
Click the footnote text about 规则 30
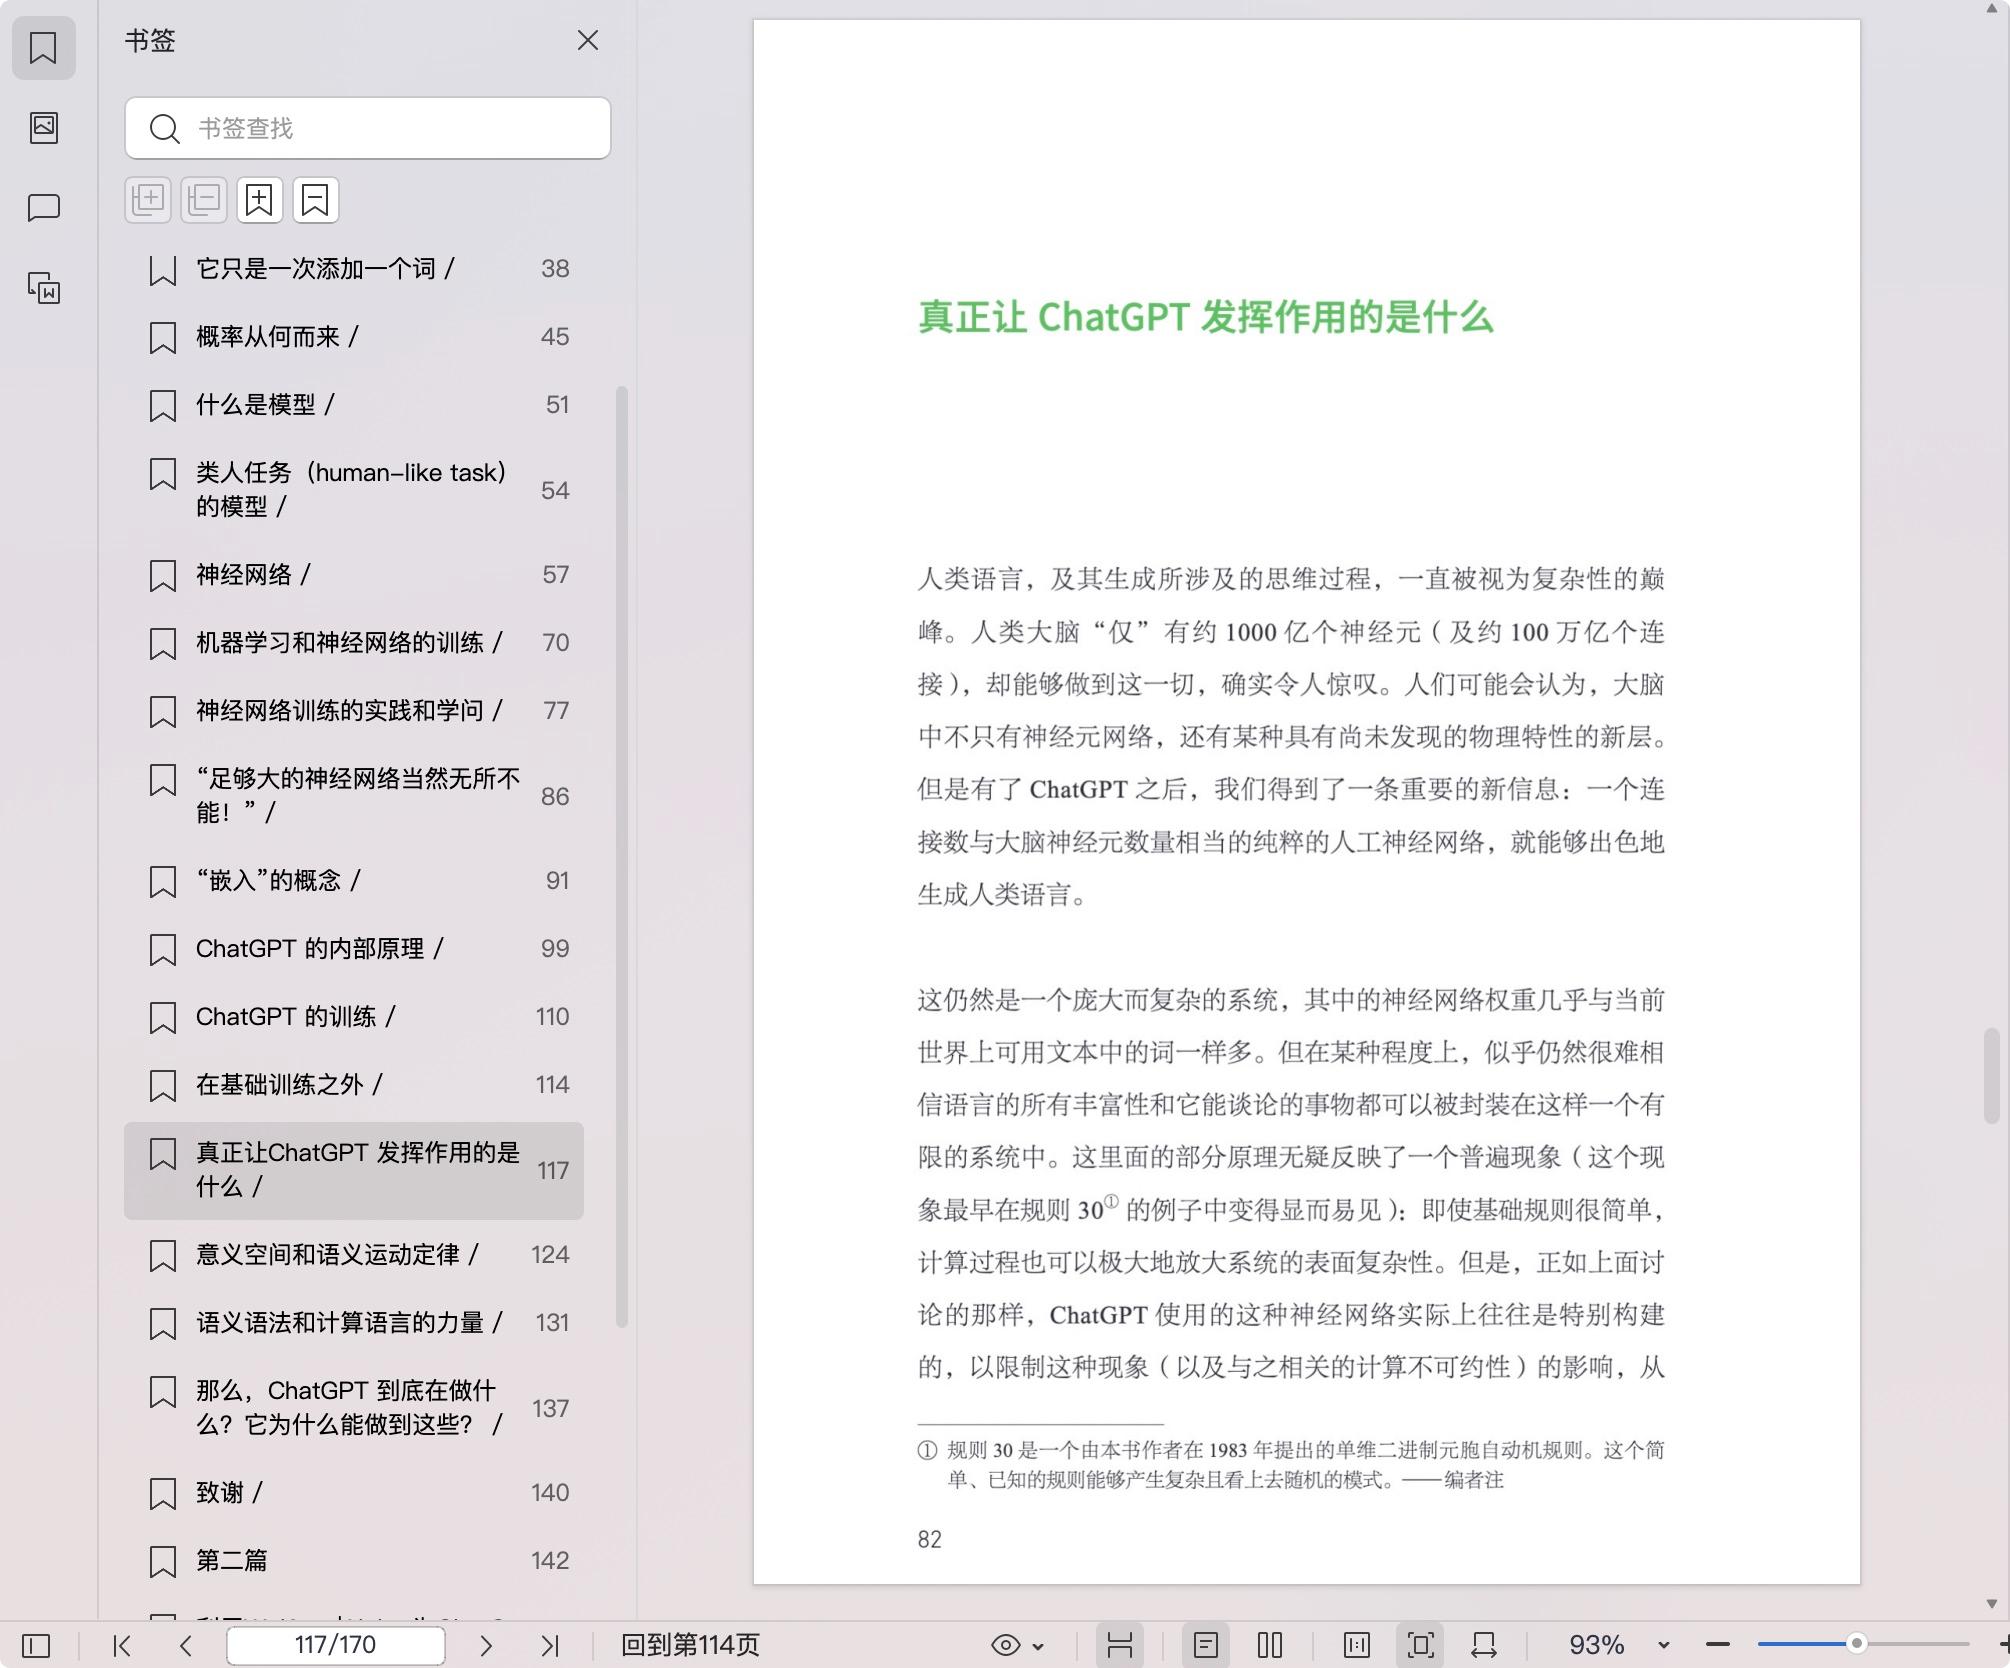(1291, 1464)
